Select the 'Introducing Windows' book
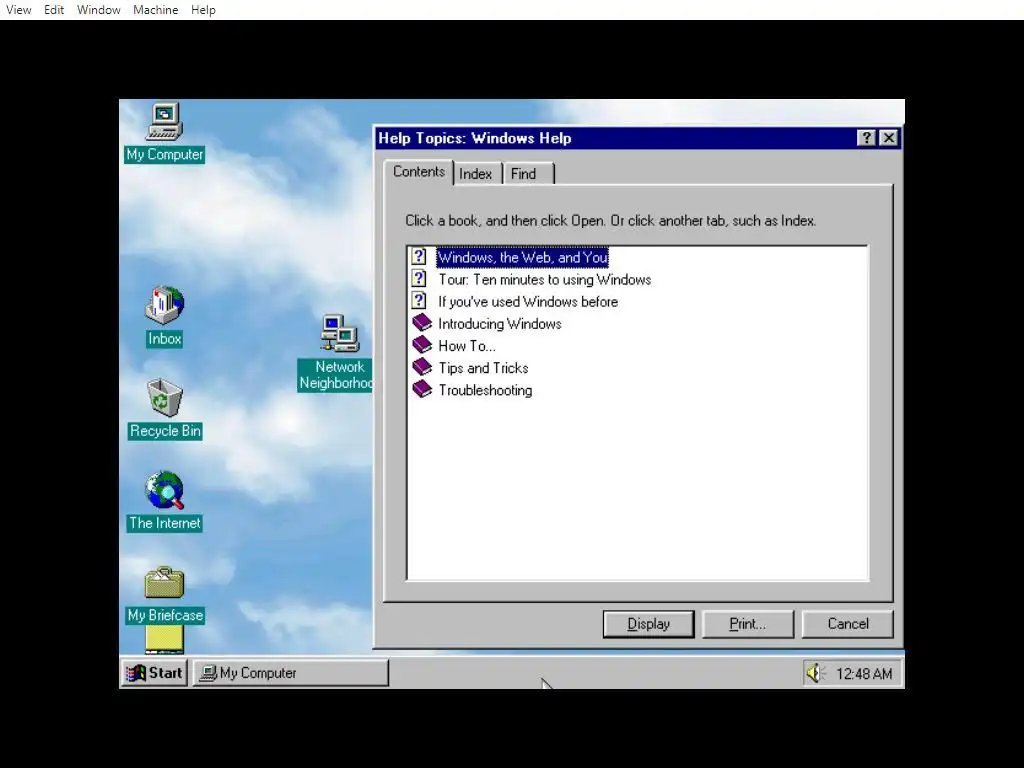The width and height of the screenshot is (1024, 768). [x=500, y=324]
